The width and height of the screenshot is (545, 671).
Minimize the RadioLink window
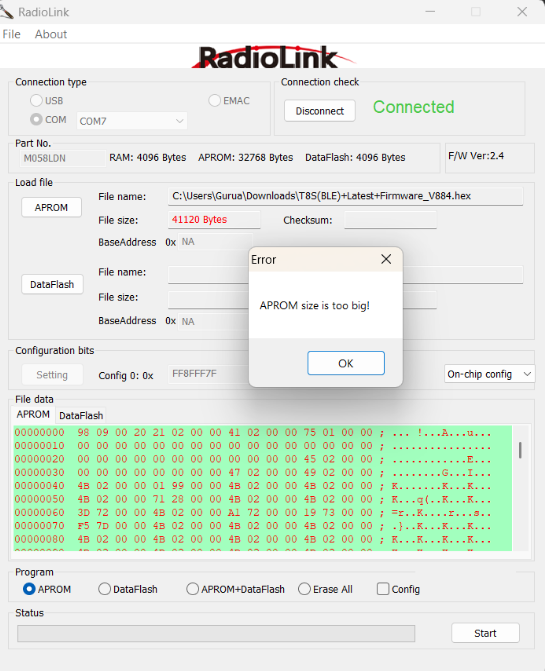coord(430,12)
